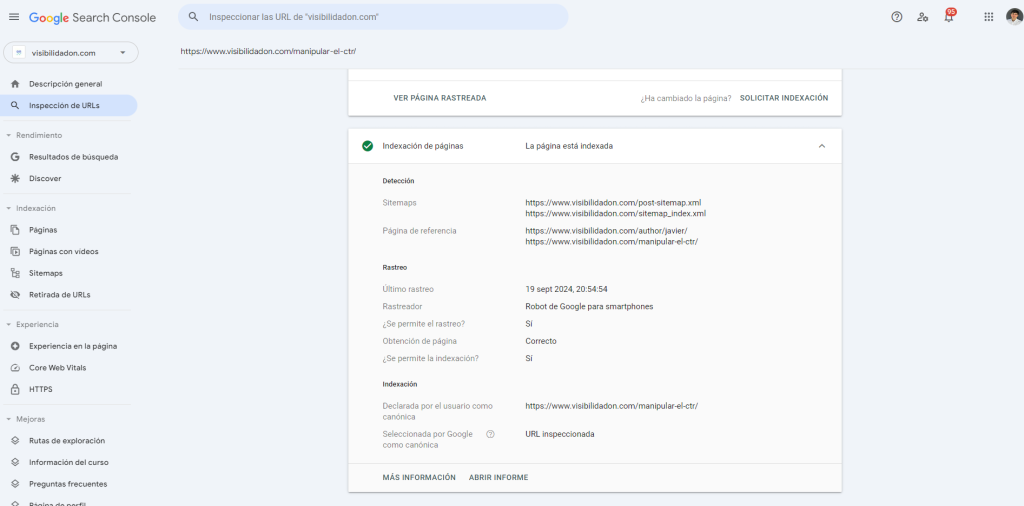Click the Discover asterisk icon
This screenshot has width=1024, height=506.
[15, 178]
